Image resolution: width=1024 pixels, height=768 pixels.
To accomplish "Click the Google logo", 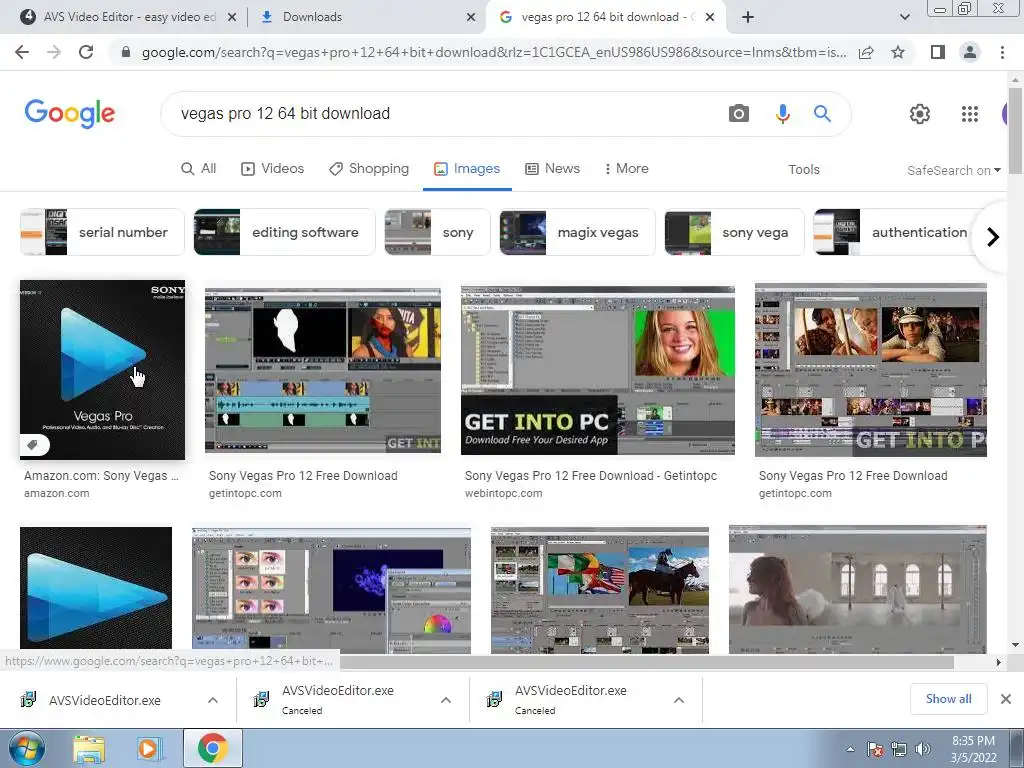I will click(x=70, y=114).
